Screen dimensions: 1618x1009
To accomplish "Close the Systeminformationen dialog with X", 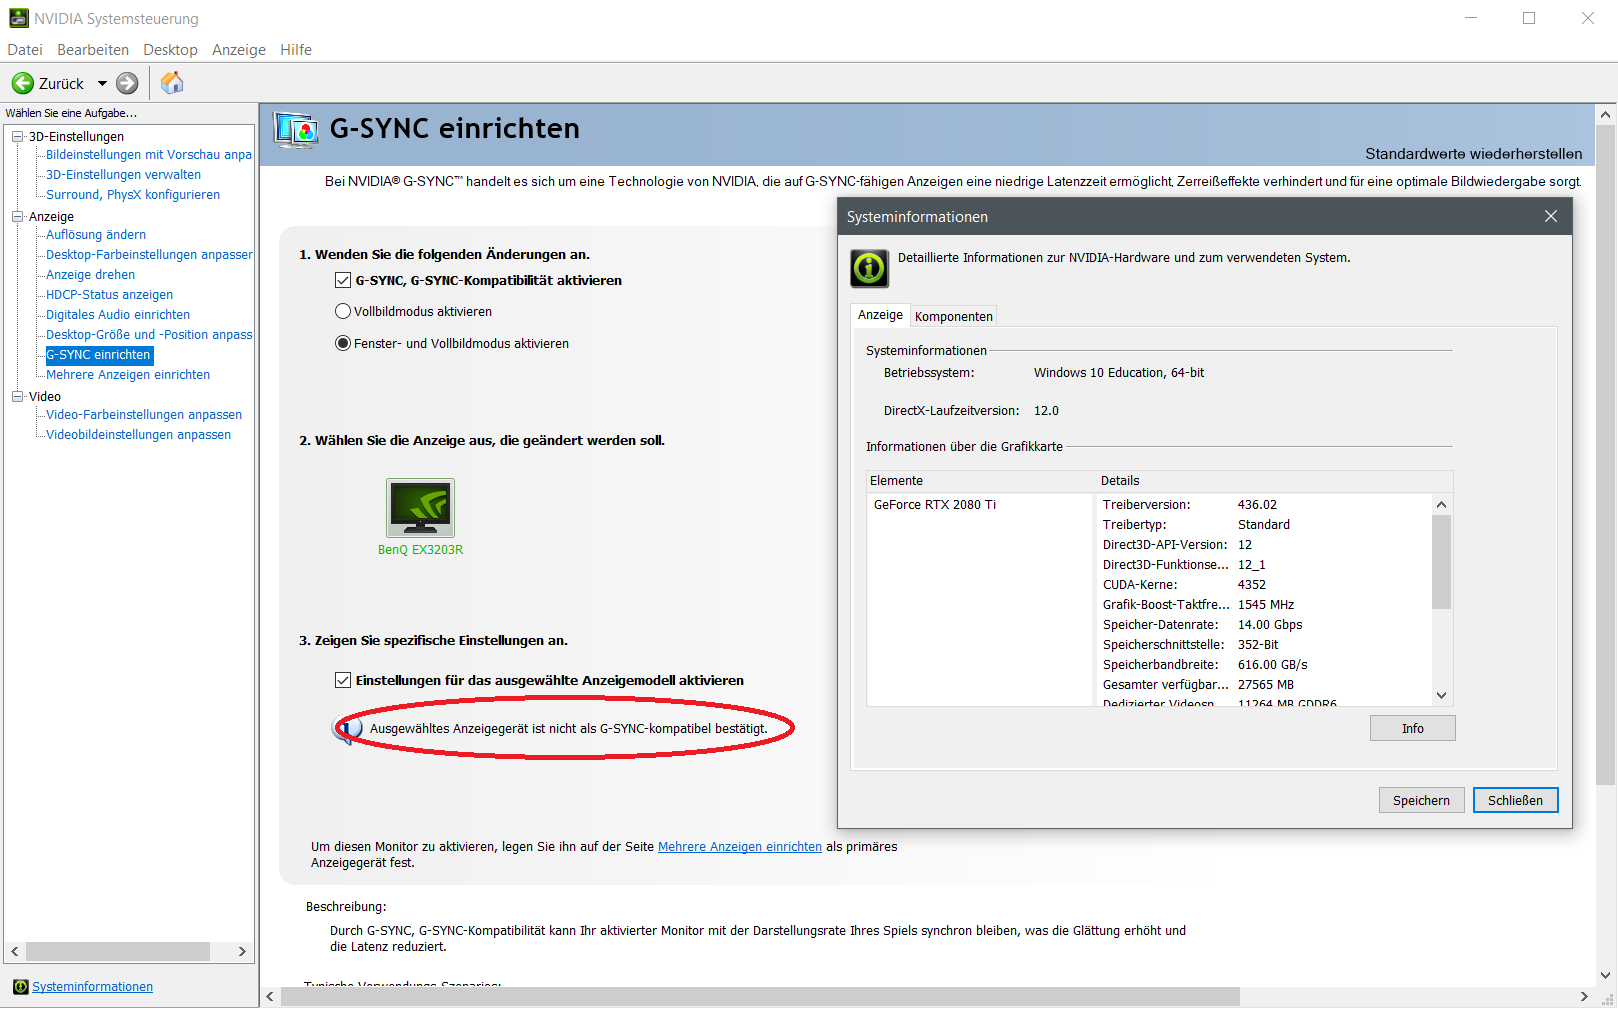I will pyautogui.click(x=1551, y=216).
